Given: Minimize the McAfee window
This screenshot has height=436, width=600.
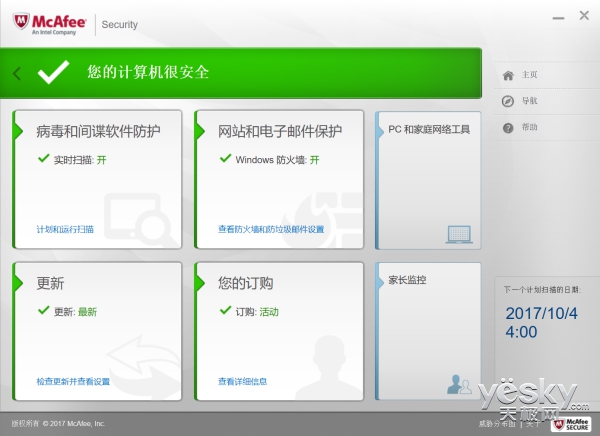Looking at the screenshot, I should pyautogui.click(x=558, y=18).
